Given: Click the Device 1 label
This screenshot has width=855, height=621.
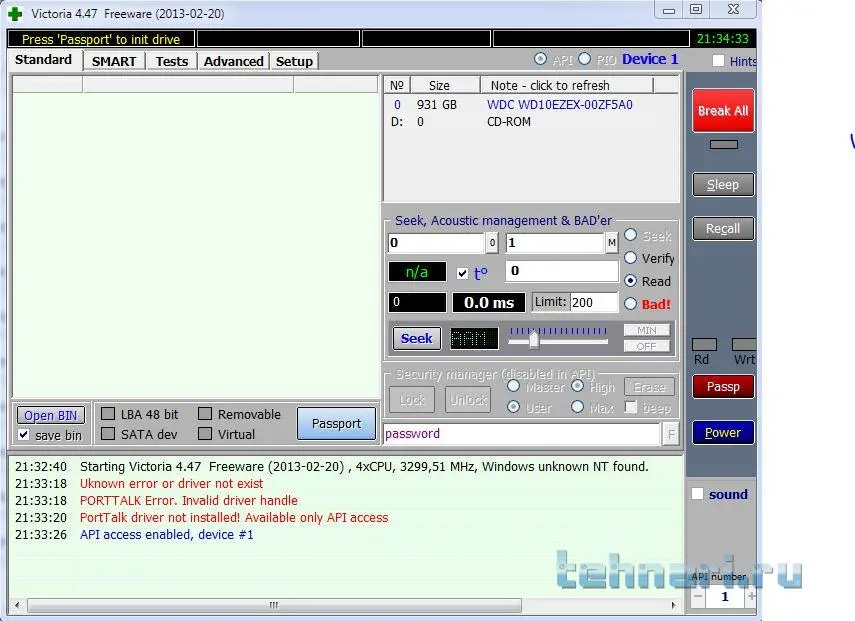Looking at the screenshot, I should pyautogui.click(x=649, y=59).
